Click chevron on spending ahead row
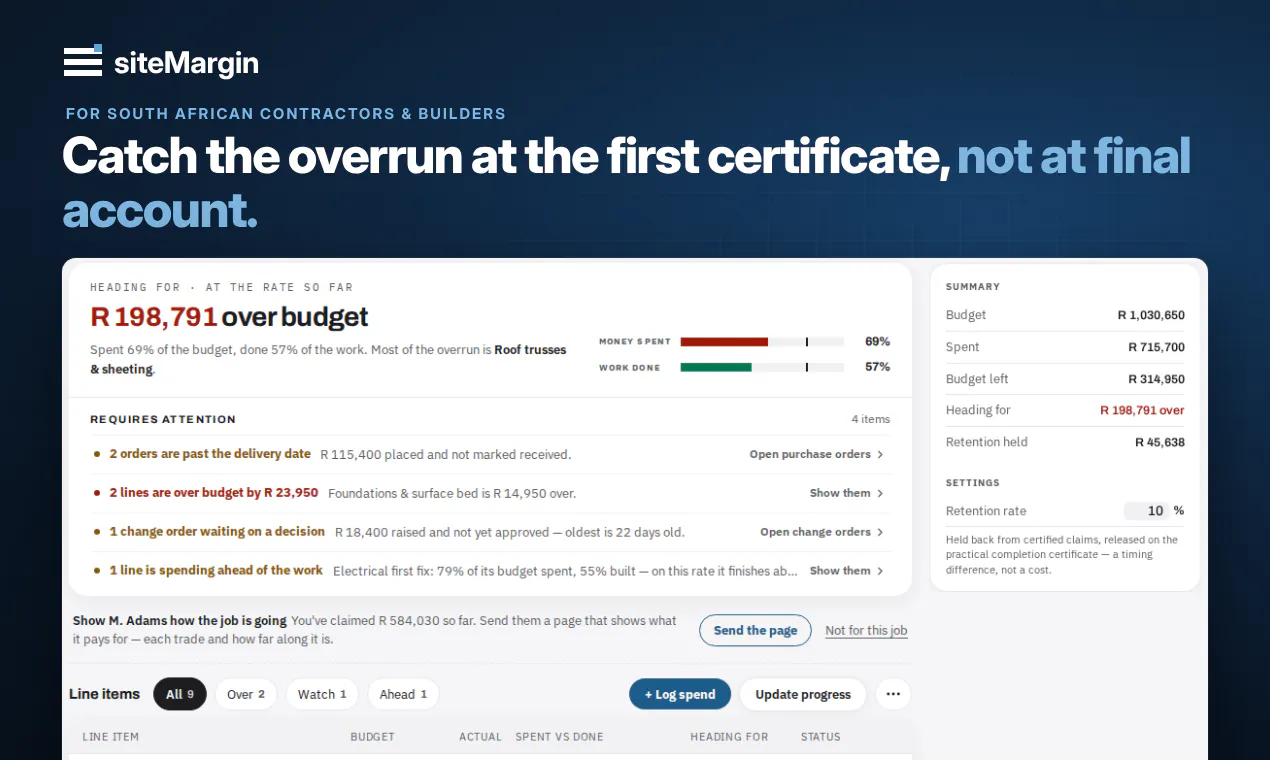The width and height of the screenshot is (1270, 760). [880, 571]
